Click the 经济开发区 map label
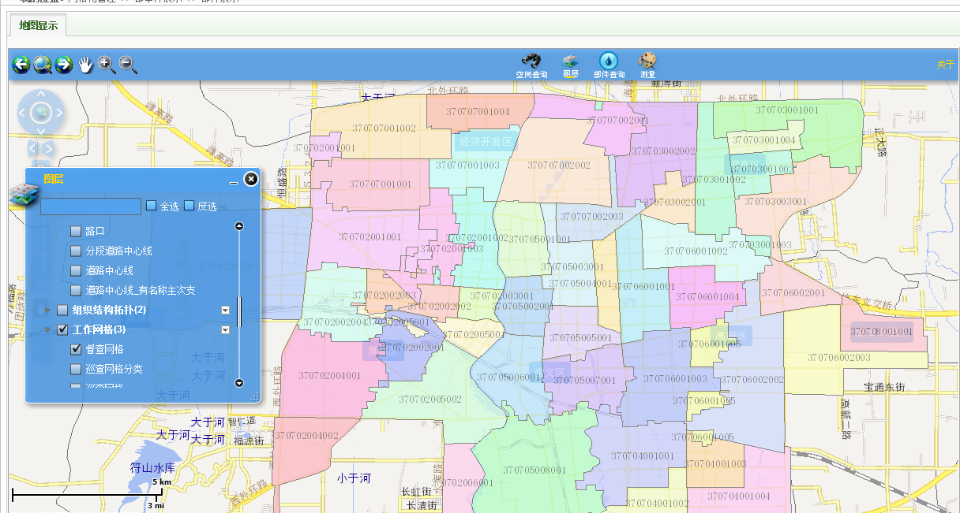The width and height of the screenshot is (960, 513). (x=486, y=141)
